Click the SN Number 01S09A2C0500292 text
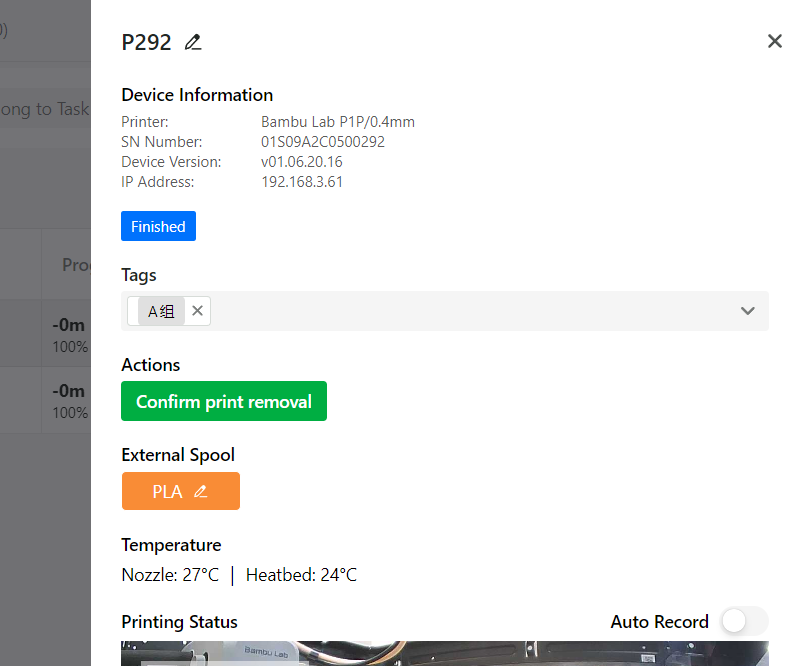Image resolution: width=797 pixels, height=666 pixels. click(323, 142)
